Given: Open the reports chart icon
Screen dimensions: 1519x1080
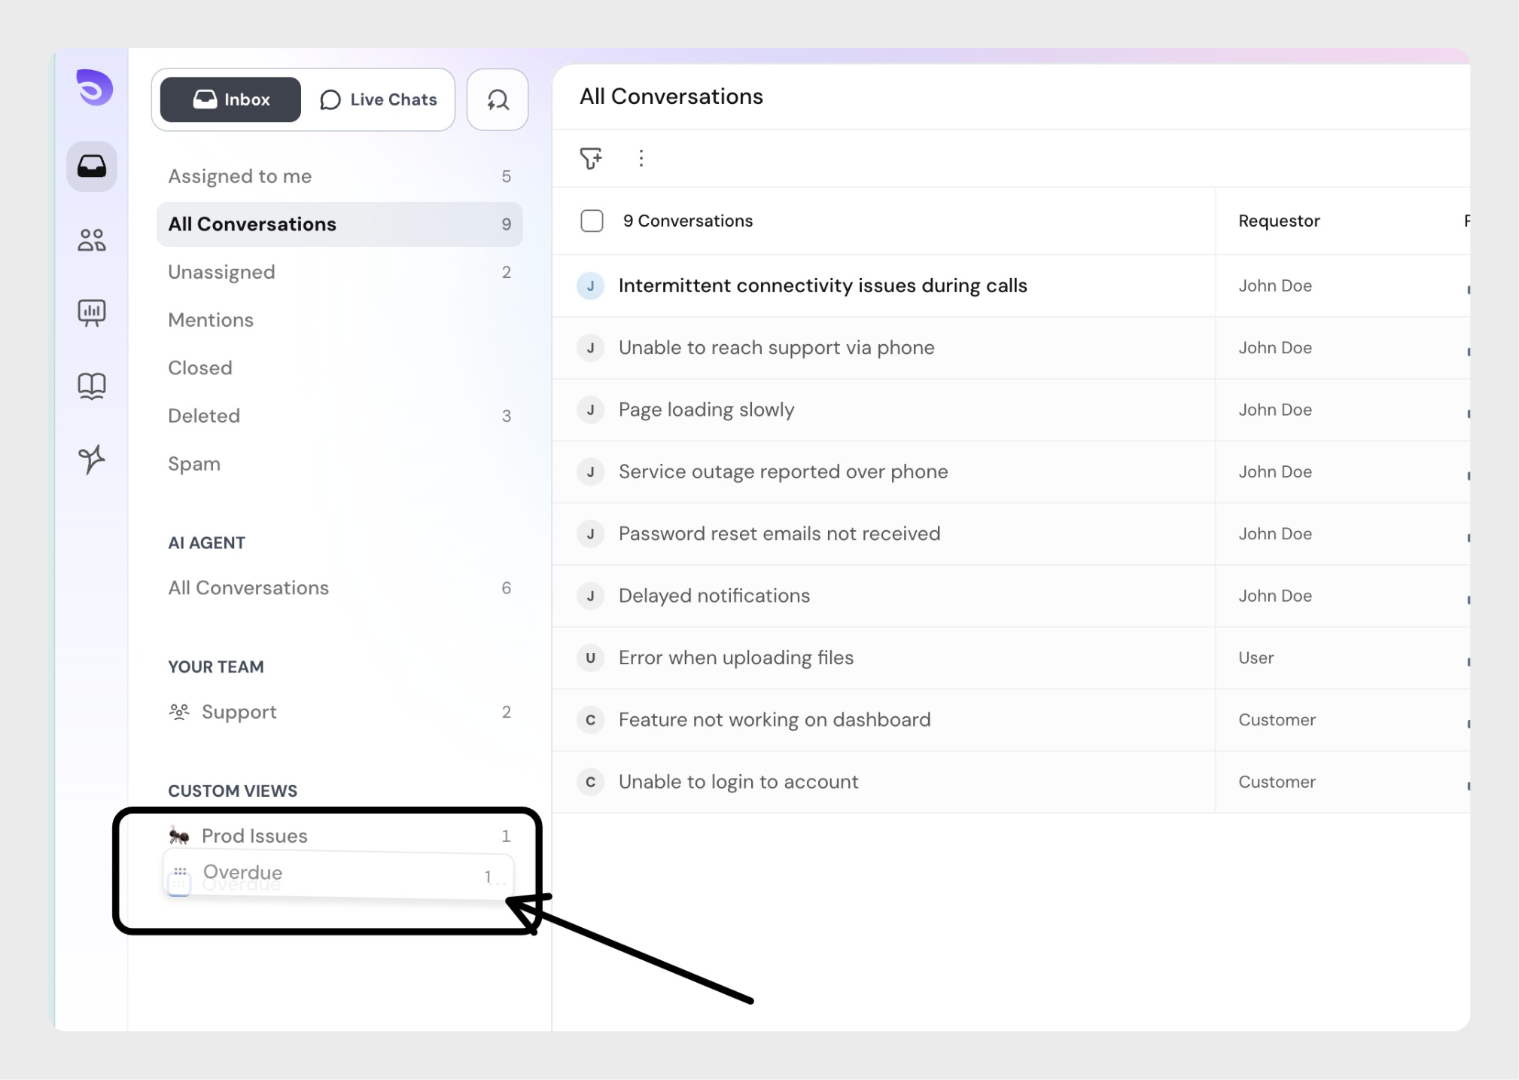Looking at the screenshot, I should coord(92,313).
